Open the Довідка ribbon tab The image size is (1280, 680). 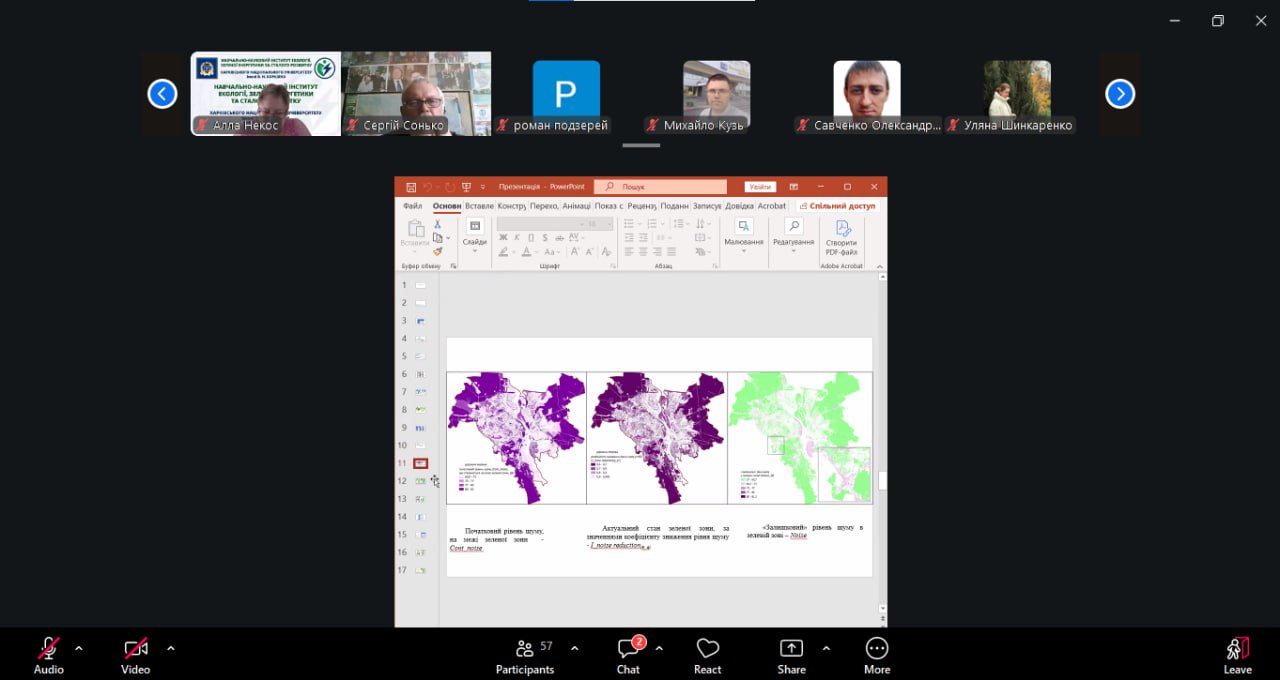[739, 206]
